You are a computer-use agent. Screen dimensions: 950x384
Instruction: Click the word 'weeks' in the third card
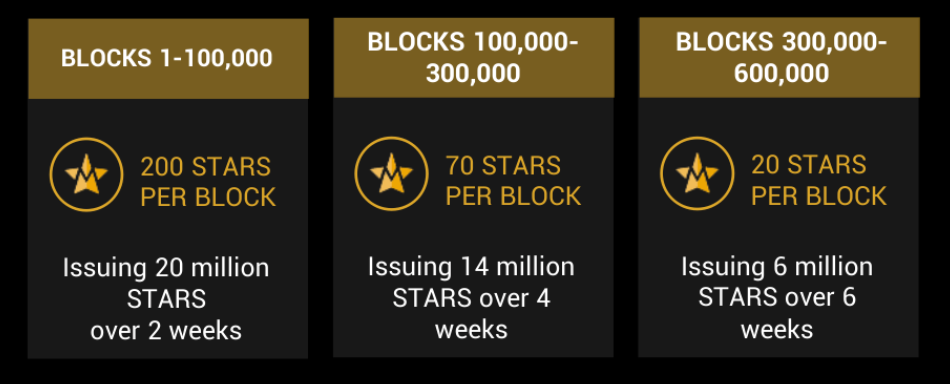point(777,330)
